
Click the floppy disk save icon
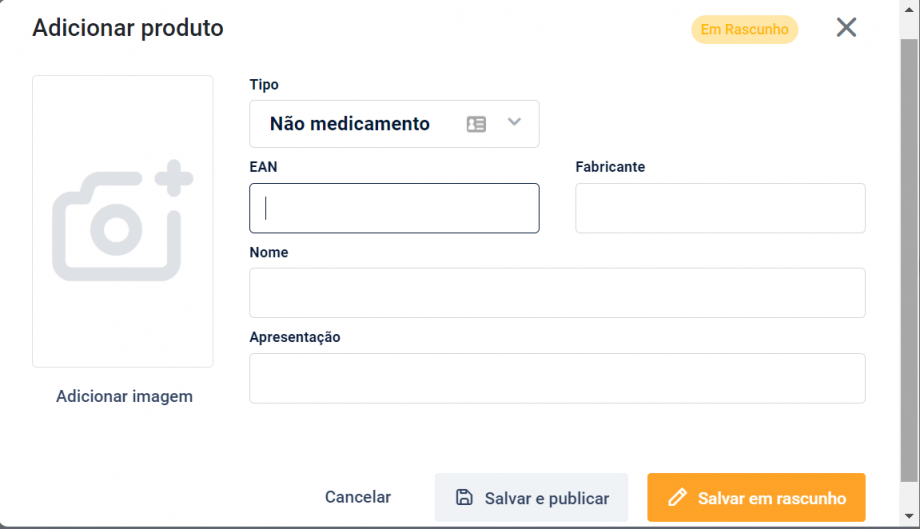(x=464, y=497)
